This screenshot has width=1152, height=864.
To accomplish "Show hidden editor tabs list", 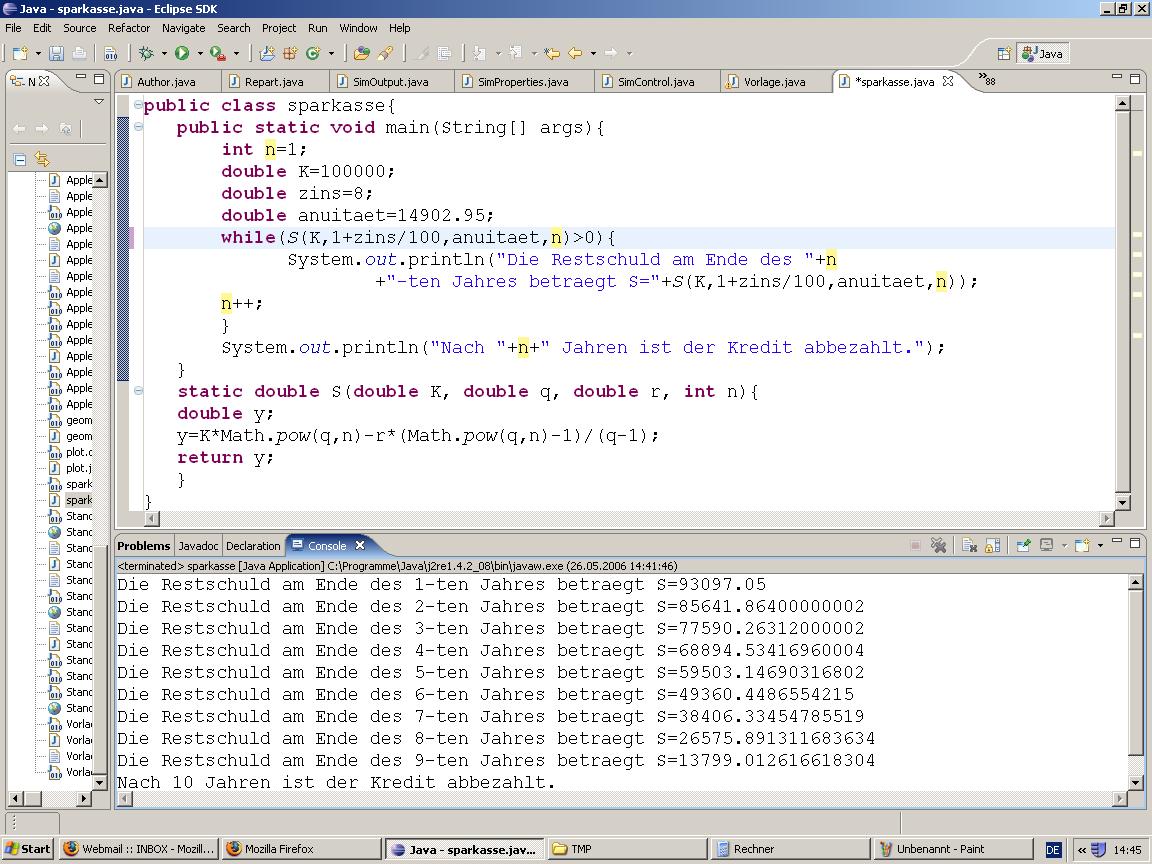I will coord(986,80).
